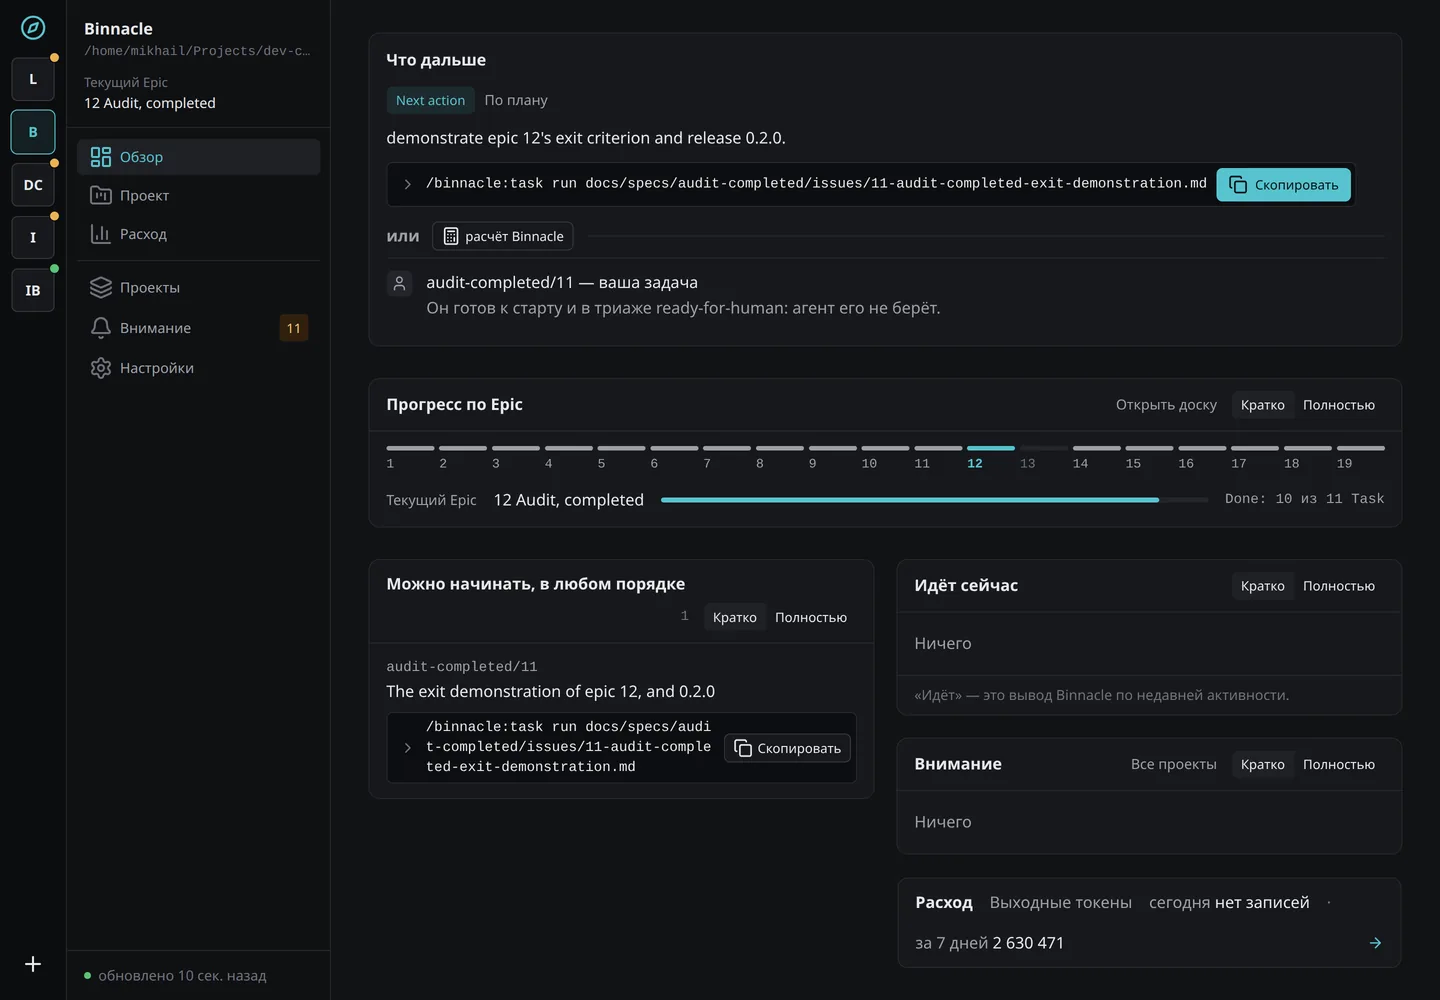Click the current Epic progress bar
This screenshot has width=1440, height=1000.
pos(934,499)
